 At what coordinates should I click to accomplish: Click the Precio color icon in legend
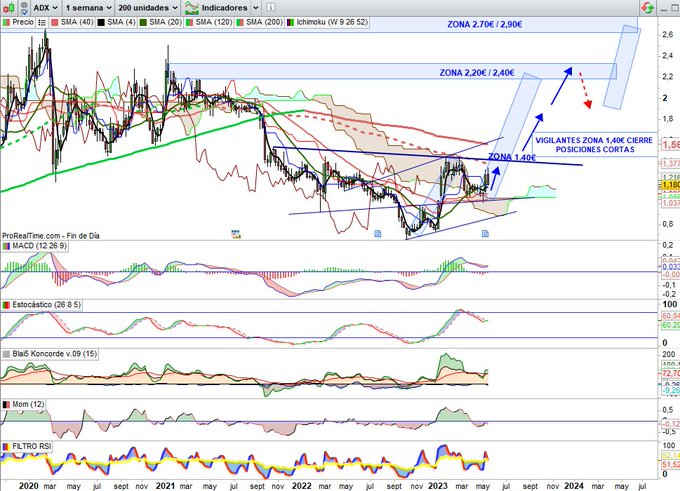[7, 22]
